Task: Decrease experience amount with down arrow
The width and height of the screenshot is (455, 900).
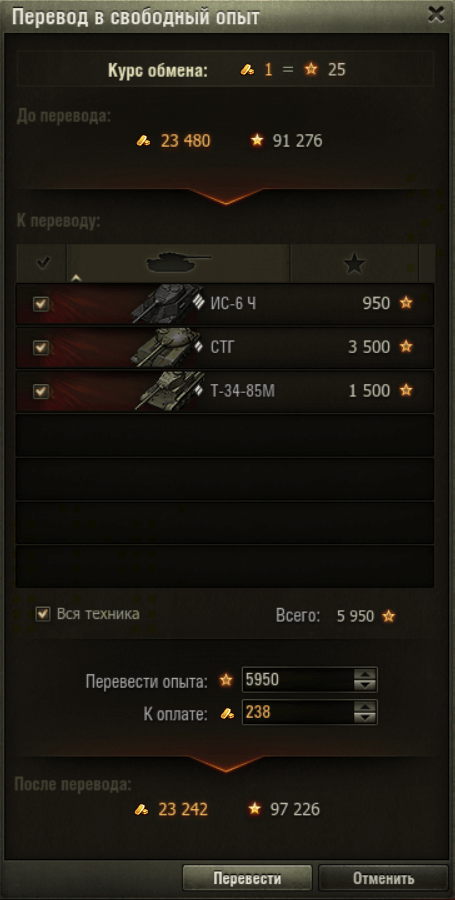Action: (x=365, y=686)
